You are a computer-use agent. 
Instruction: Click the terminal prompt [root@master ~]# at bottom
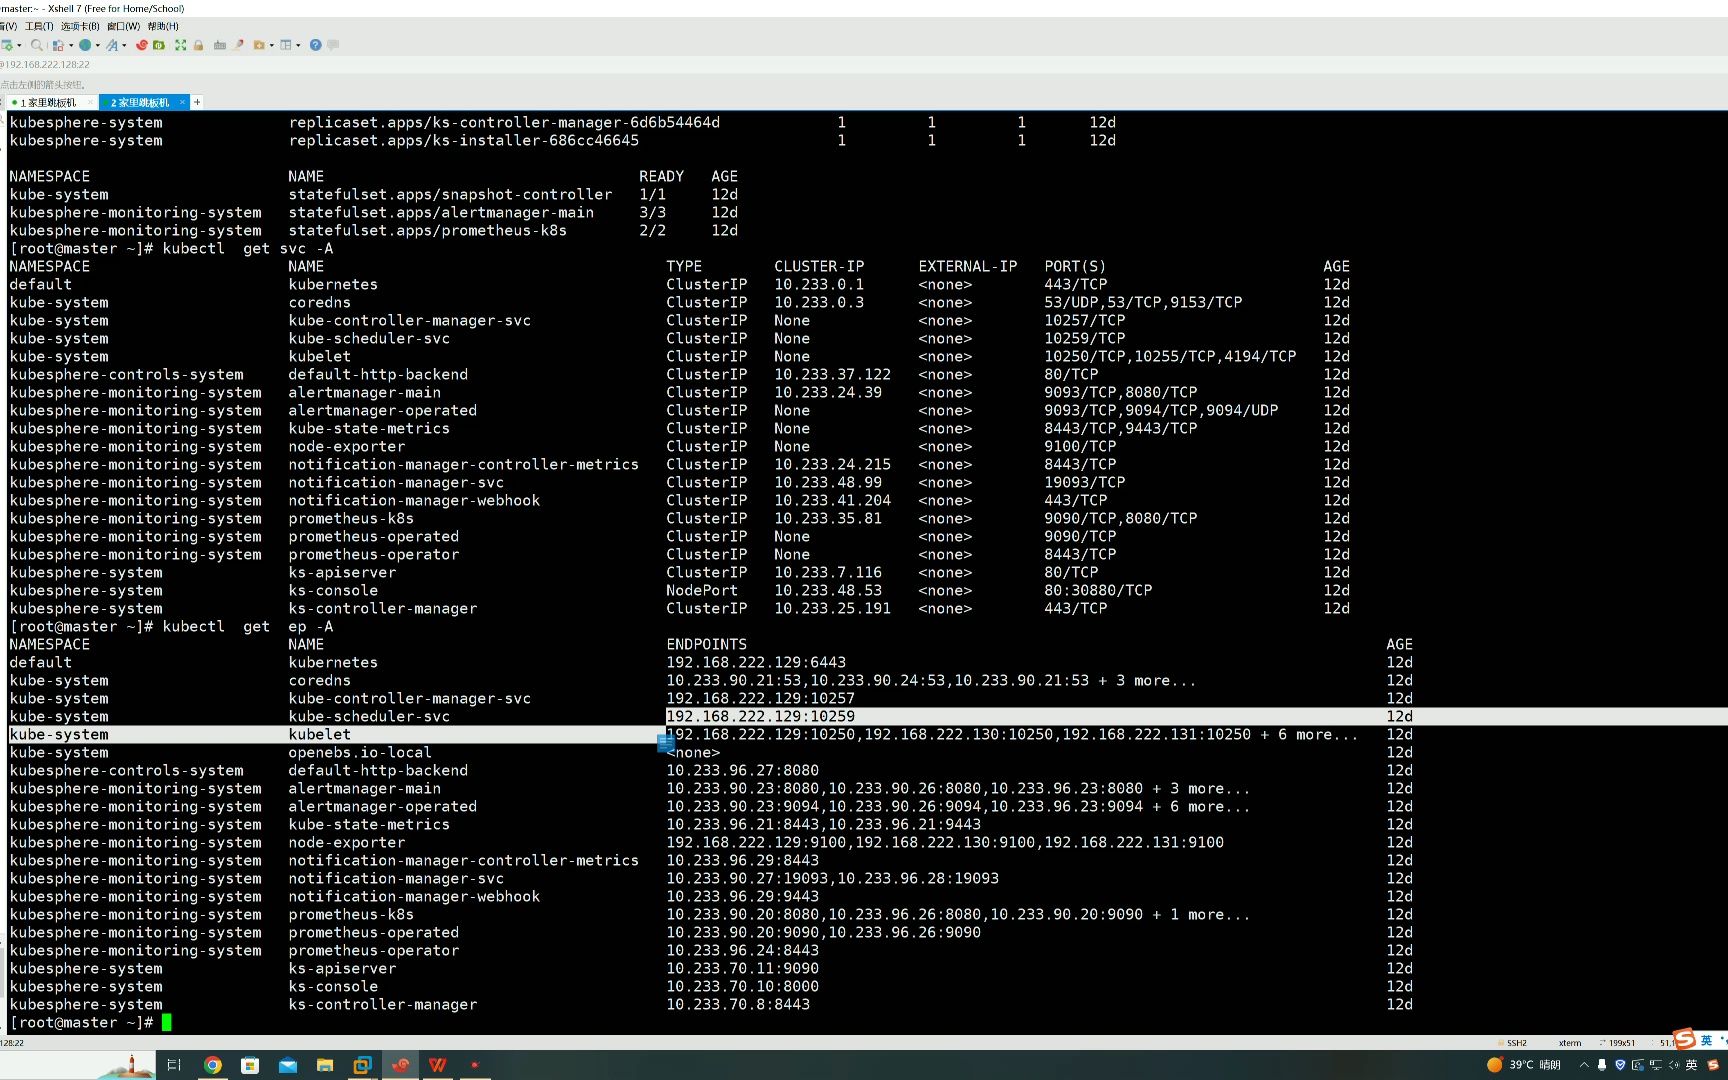tap(81, 1022)
